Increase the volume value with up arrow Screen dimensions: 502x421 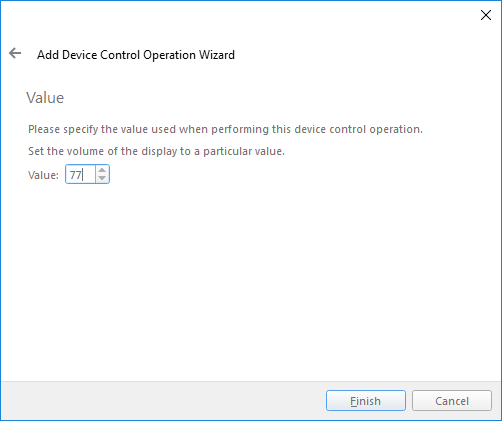click(x=102, y=170)
